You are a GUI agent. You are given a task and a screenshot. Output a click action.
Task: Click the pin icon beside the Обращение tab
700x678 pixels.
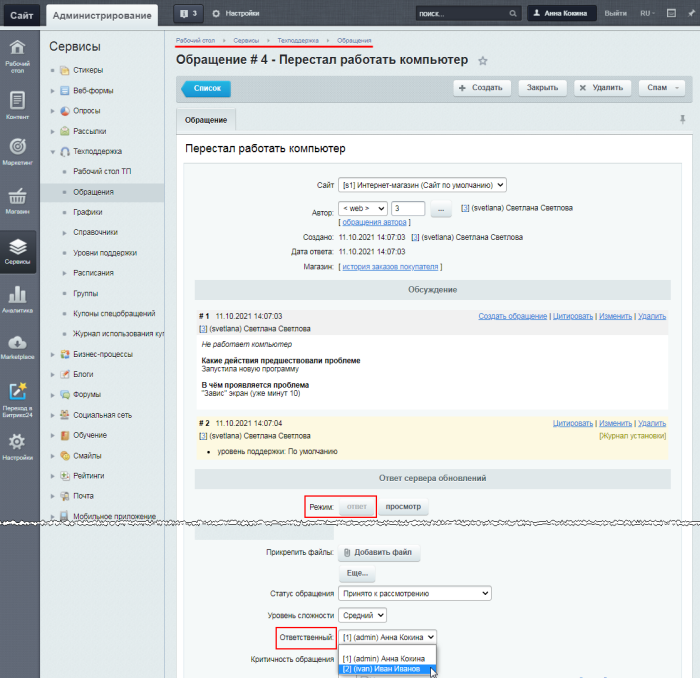682,119
